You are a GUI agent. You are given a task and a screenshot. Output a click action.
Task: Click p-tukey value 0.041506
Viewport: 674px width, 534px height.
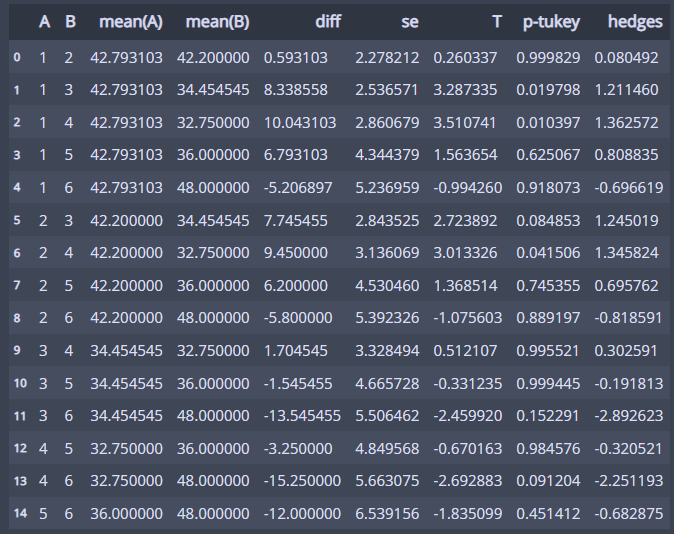coord(548,253)
